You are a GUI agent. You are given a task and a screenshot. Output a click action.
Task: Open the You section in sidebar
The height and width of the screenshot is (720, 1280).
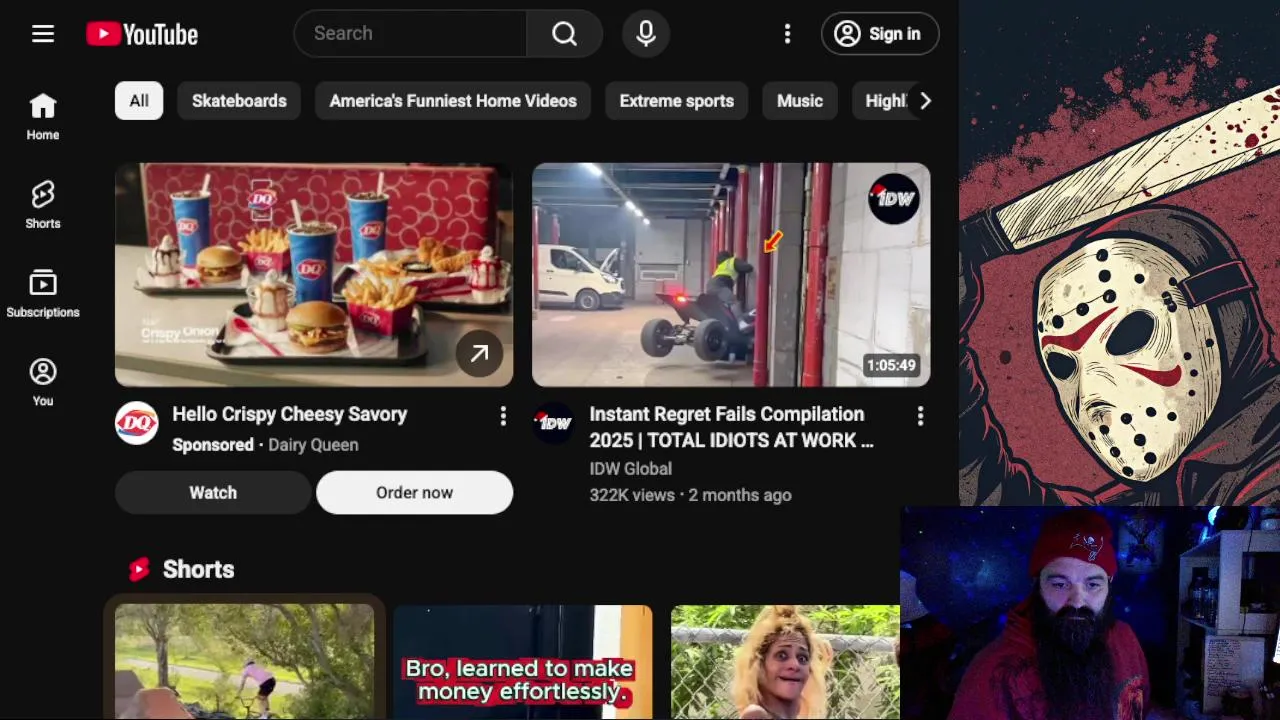coord(43,383)
